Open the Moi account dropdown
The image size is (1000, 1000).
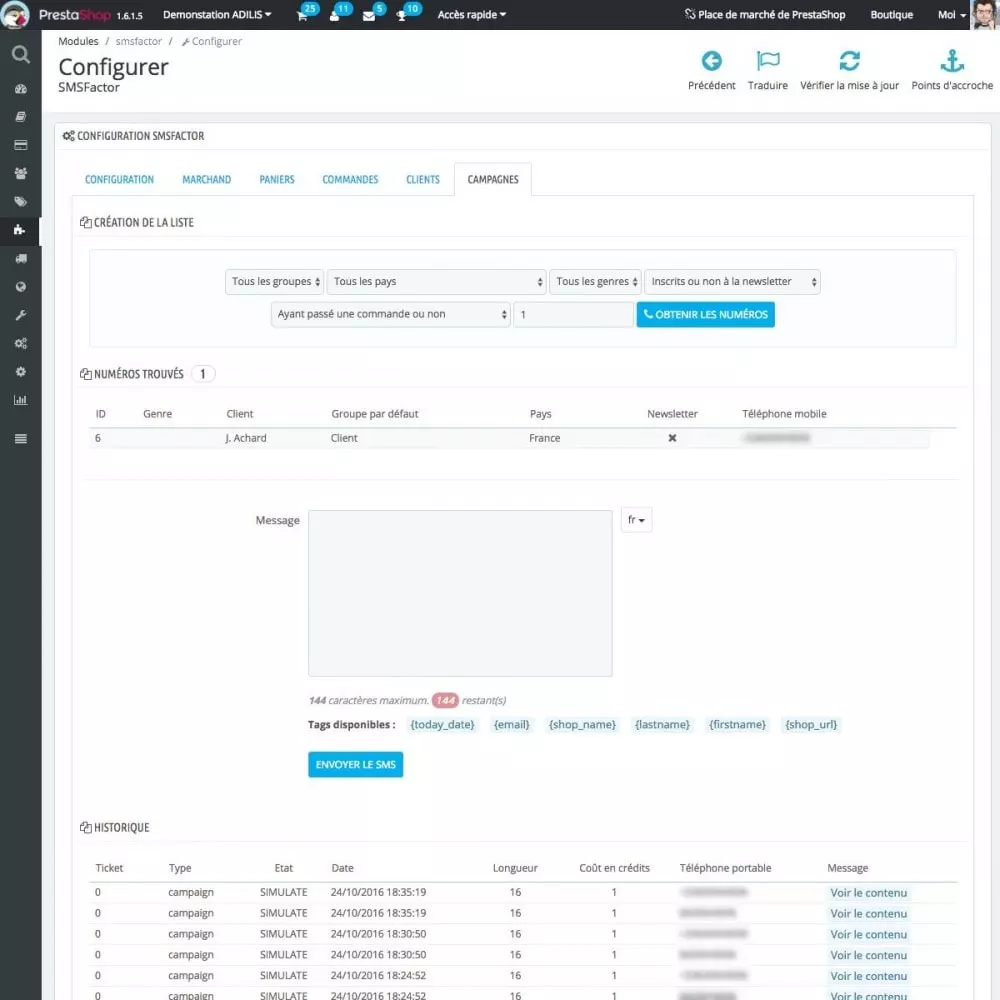tap(952, 15)
